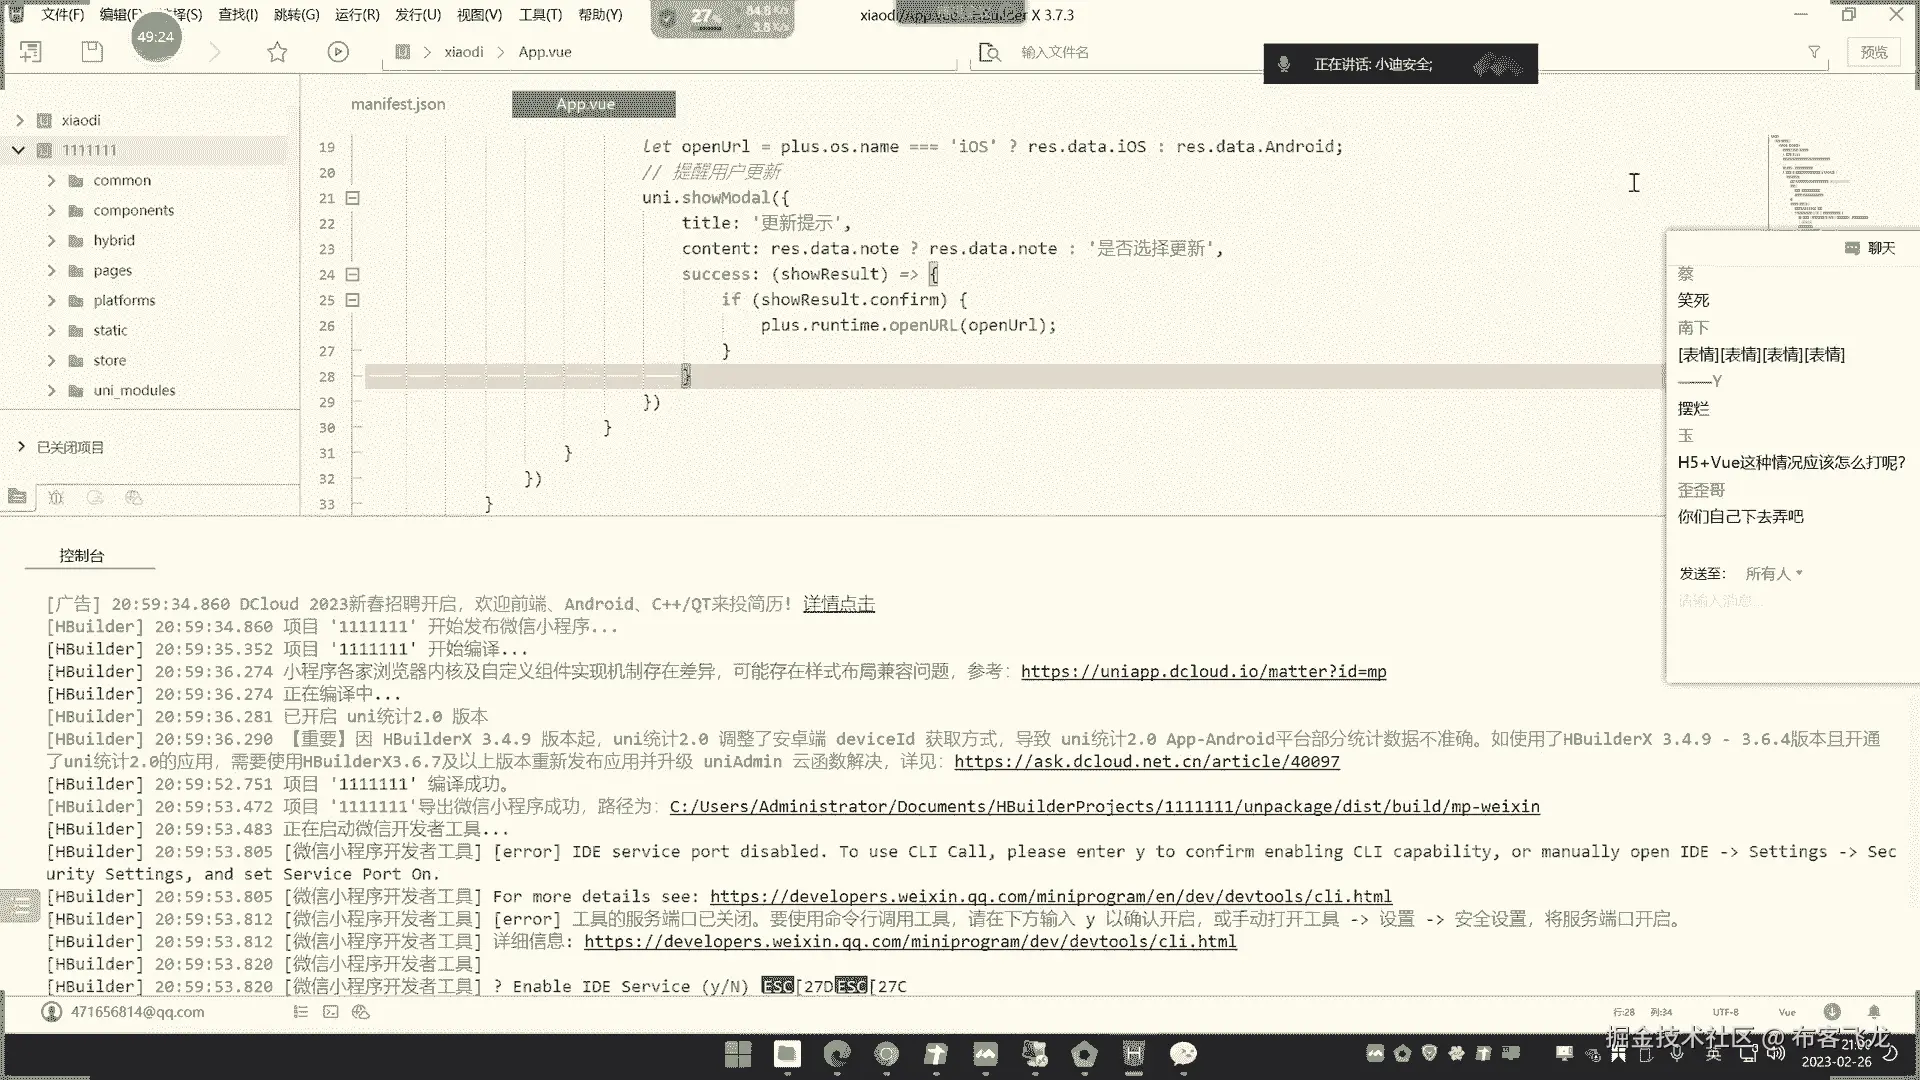Click the file search icon
Viewport: 1920px width, 1080px height.
pos(989,52)
